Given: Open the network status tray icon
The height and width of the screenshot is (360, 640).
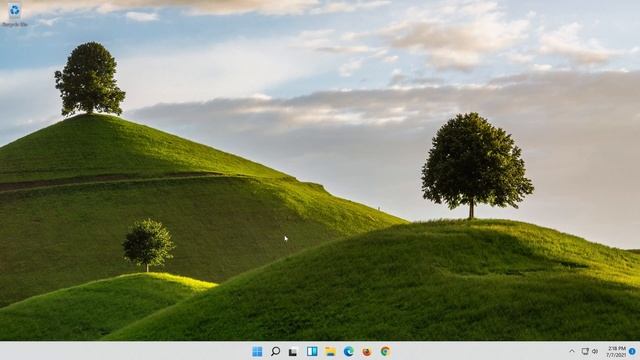Looking at the screenshot, I should pos(585,351).
